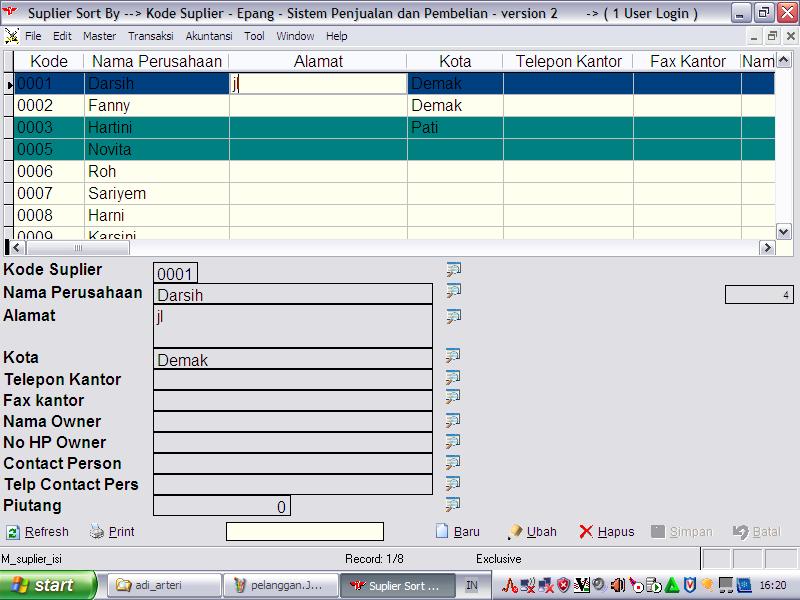The width and height of the screenshot is (800, 600).
Task: Delete the record with Hapus button
Action: 607,532
